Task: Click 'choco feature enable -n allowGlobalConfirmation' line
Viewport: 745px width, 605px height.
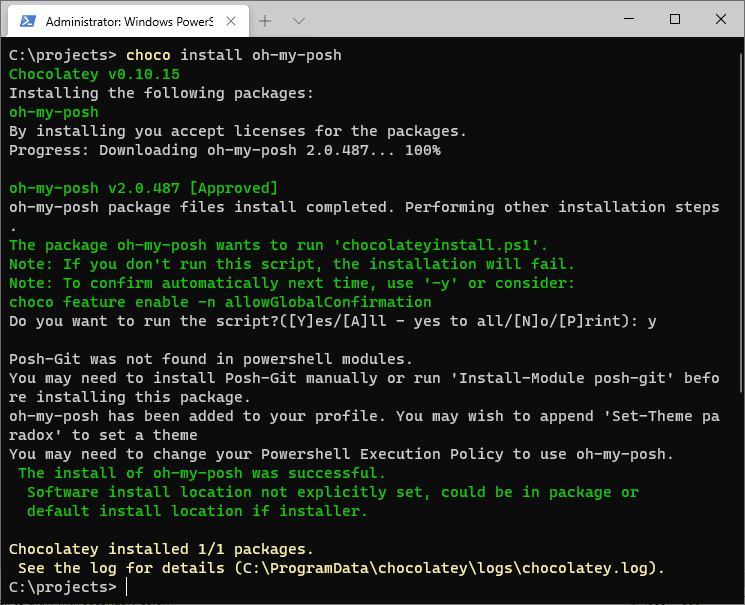Action: tap(220, 302)
